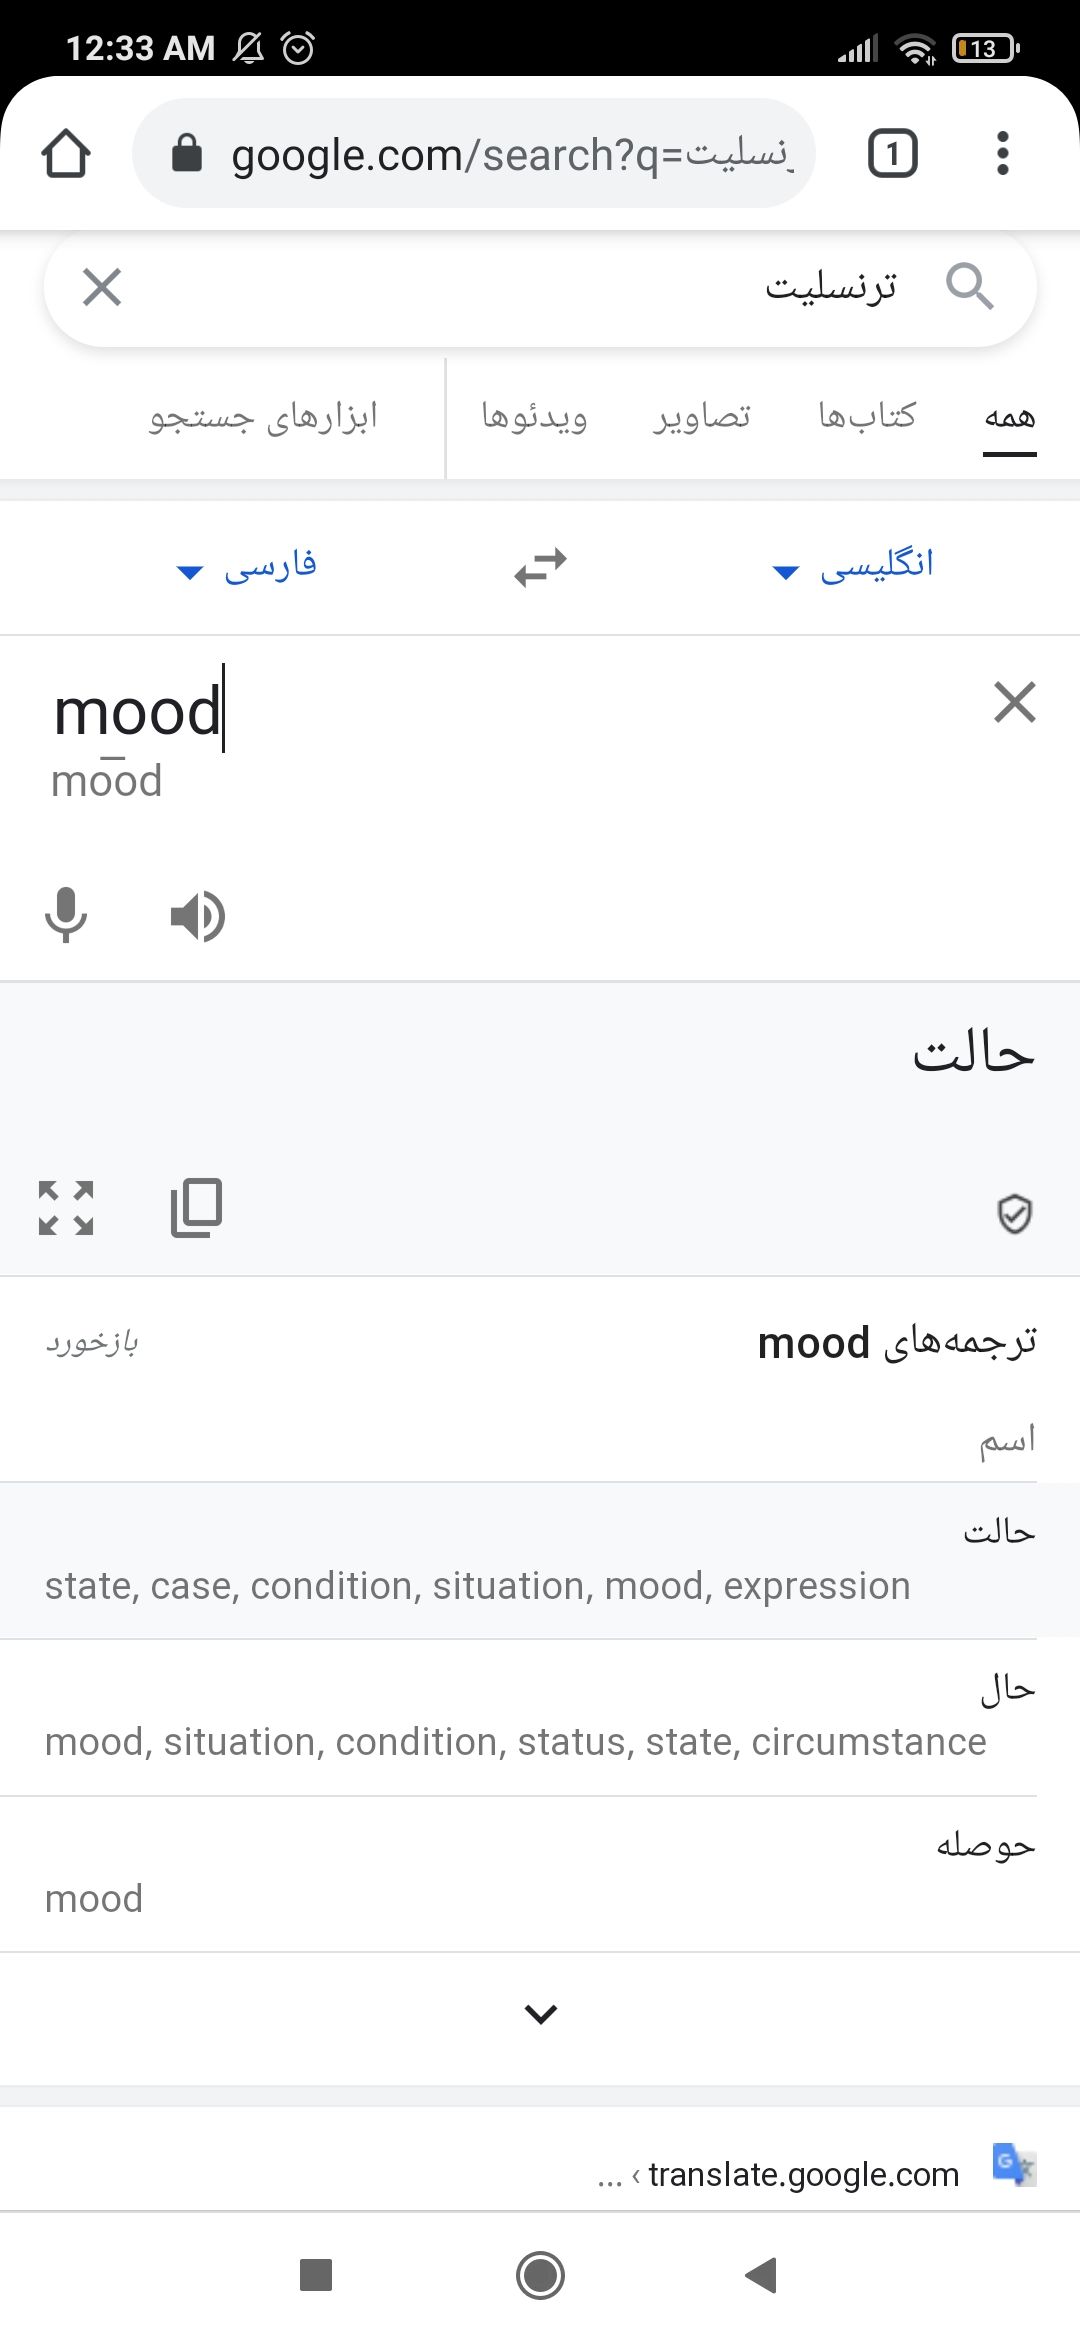Viewport: 1080px width, 2340px height.
Task: Show translation in fullscreen
Action: [66, 1208]
